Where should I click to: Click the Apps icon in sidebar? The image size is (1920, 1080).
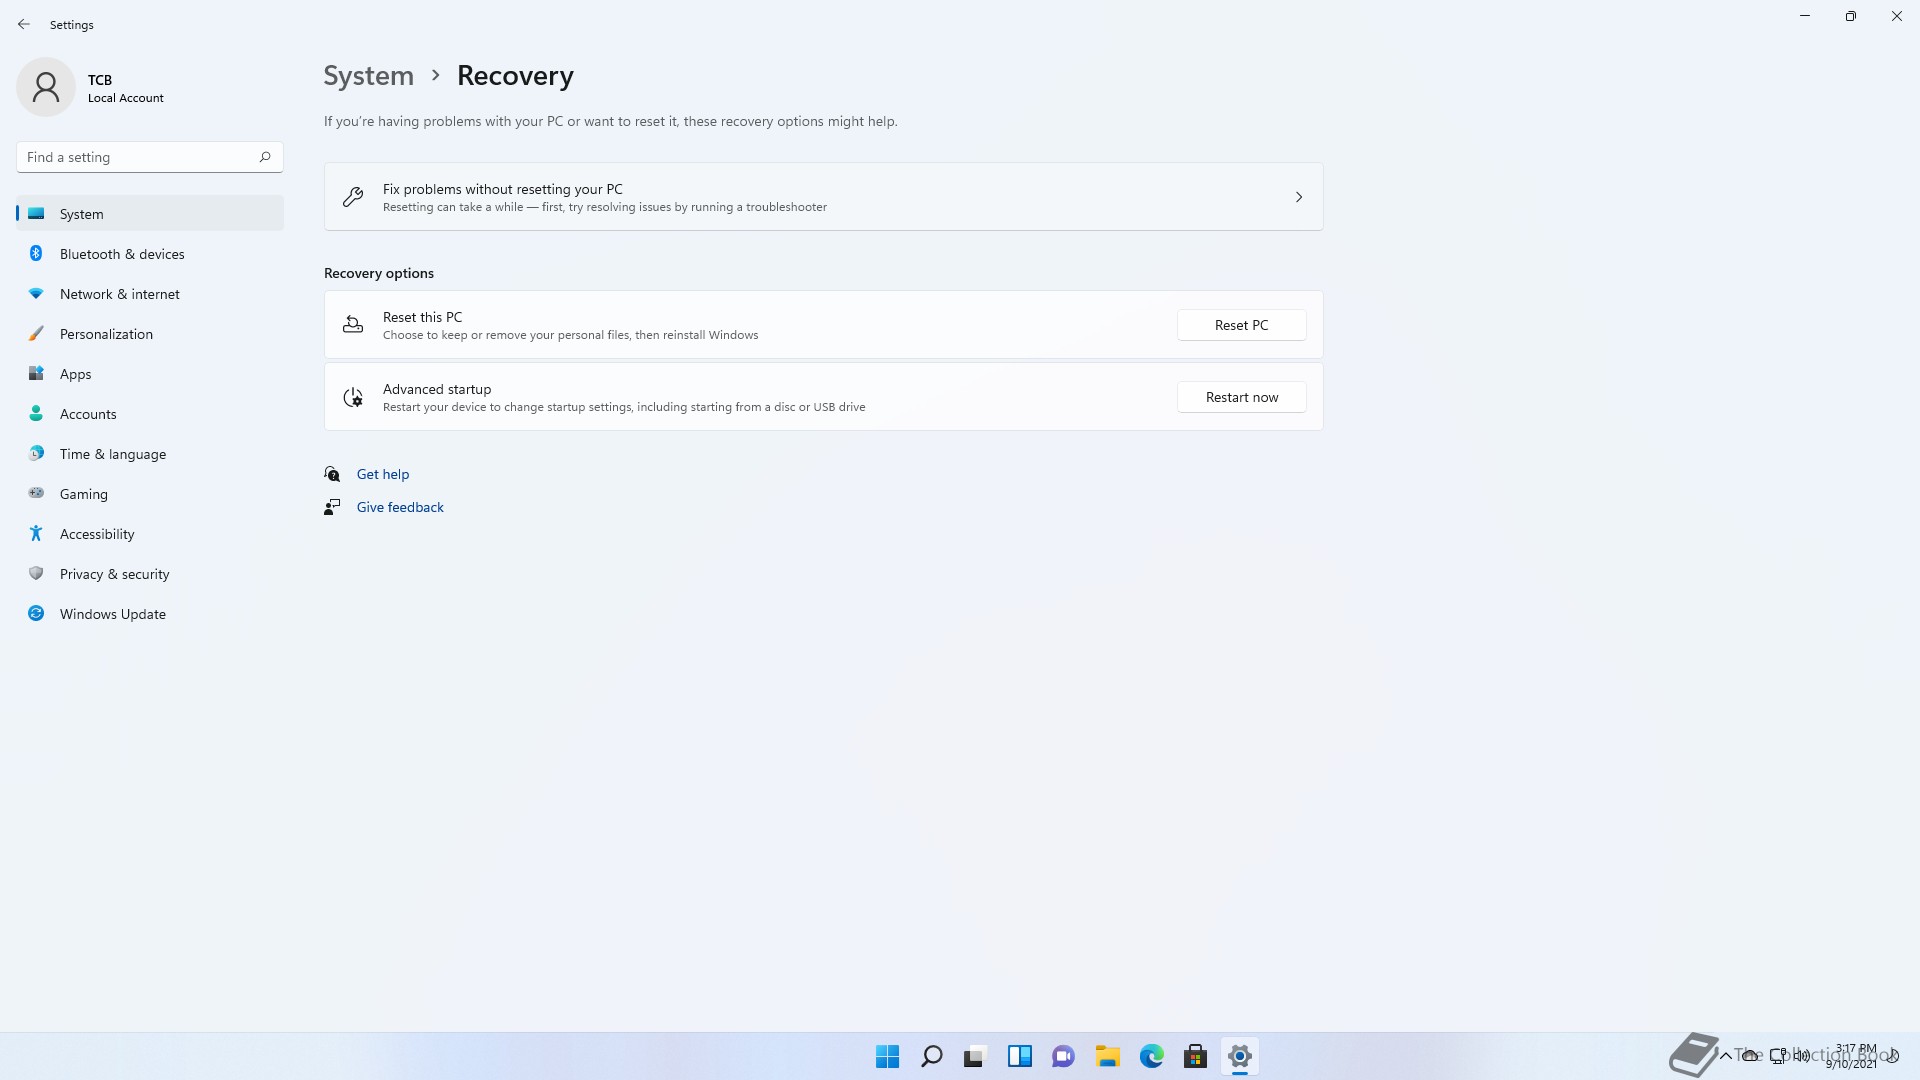[x=36, y=374]
